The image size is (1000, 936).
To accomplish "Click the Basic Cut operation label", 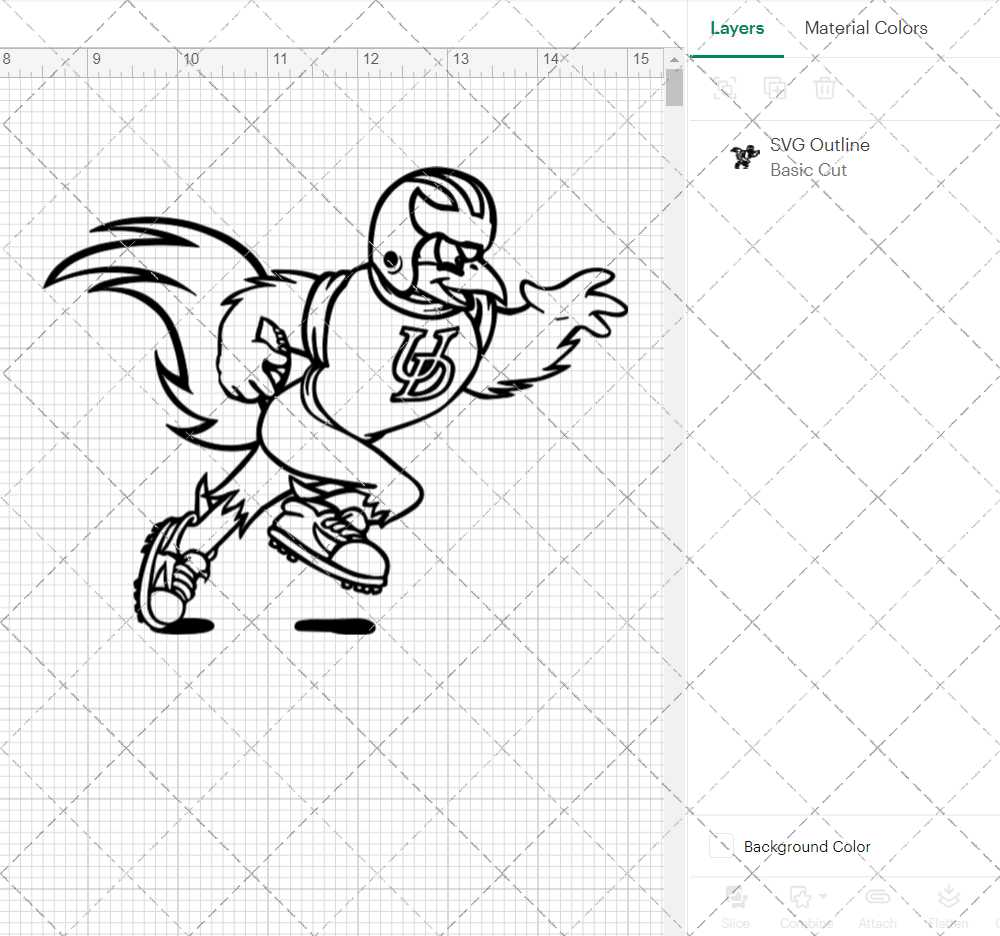I will click(808, 170).
